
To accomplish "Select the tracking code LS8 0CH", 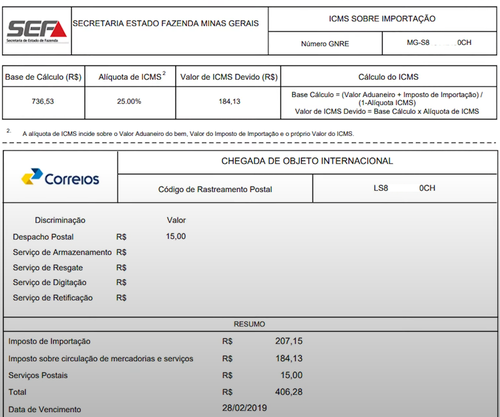I will point(404,188).
